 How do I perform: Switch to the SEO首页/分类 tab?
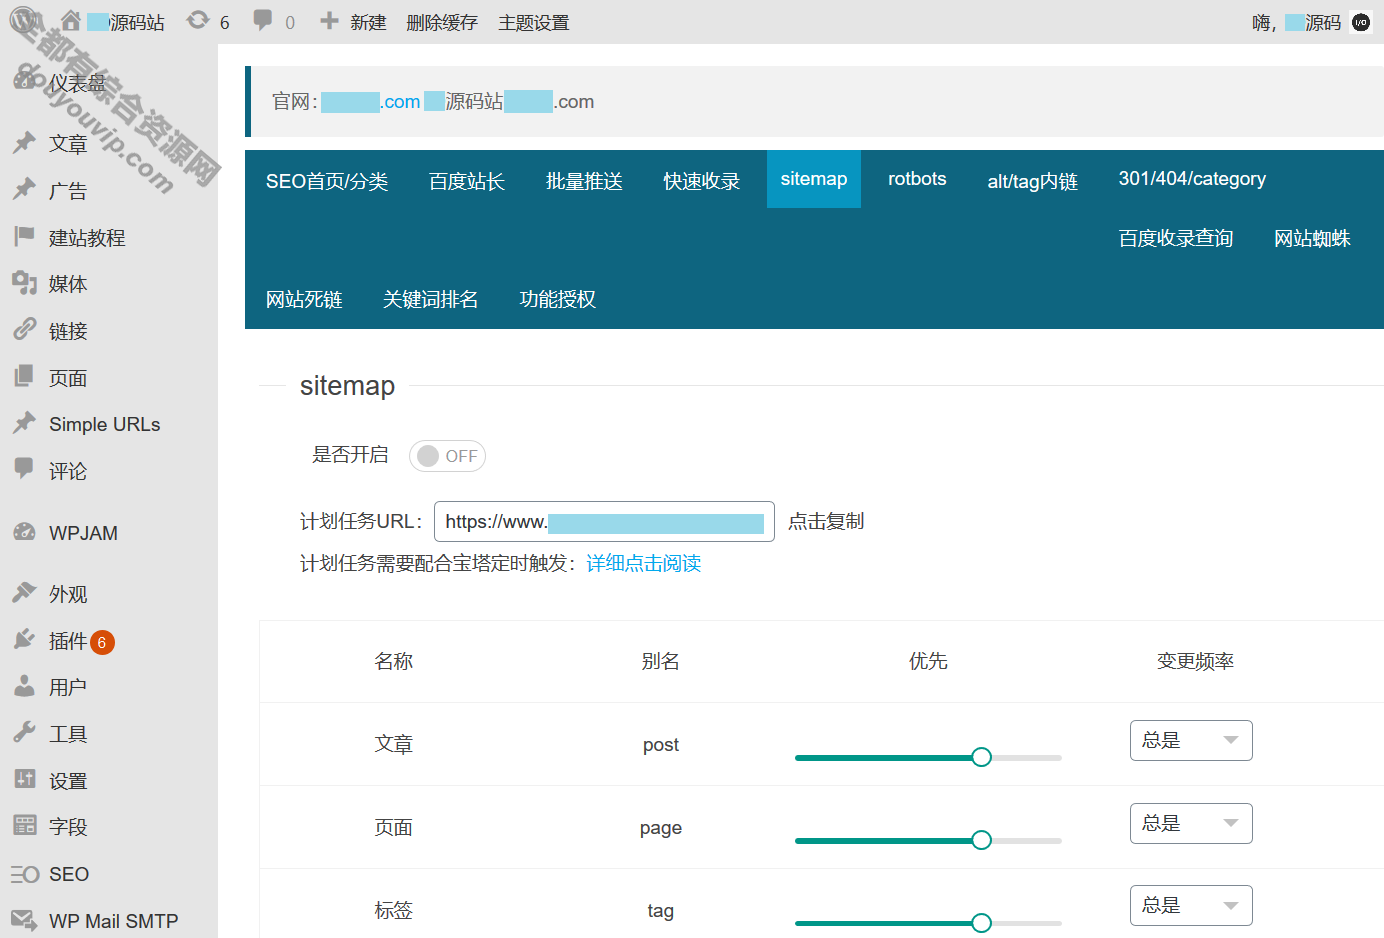pos(327,181)
